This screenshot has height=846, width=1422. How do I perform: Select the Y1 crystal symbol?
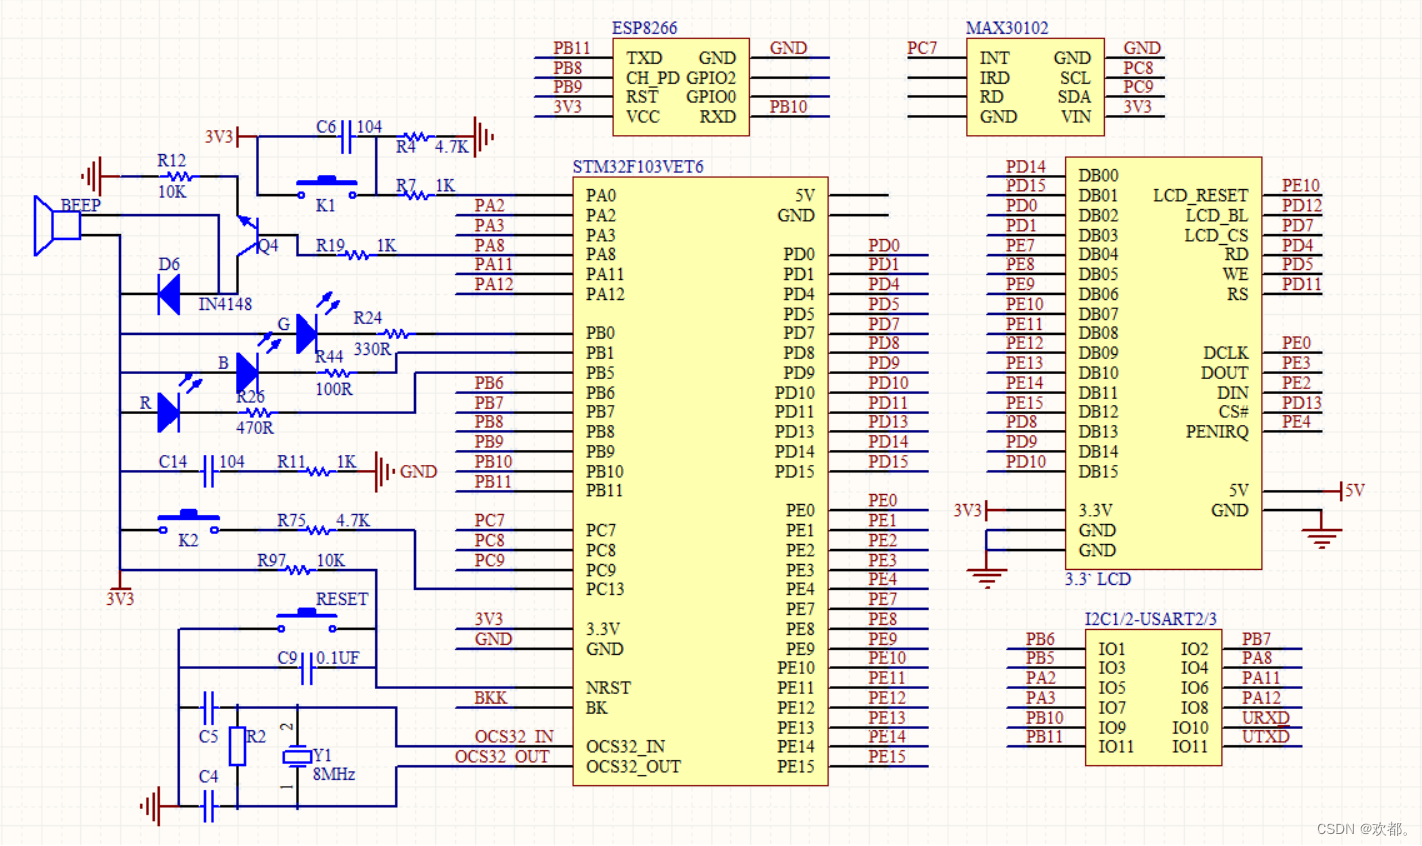coord(297,757)
